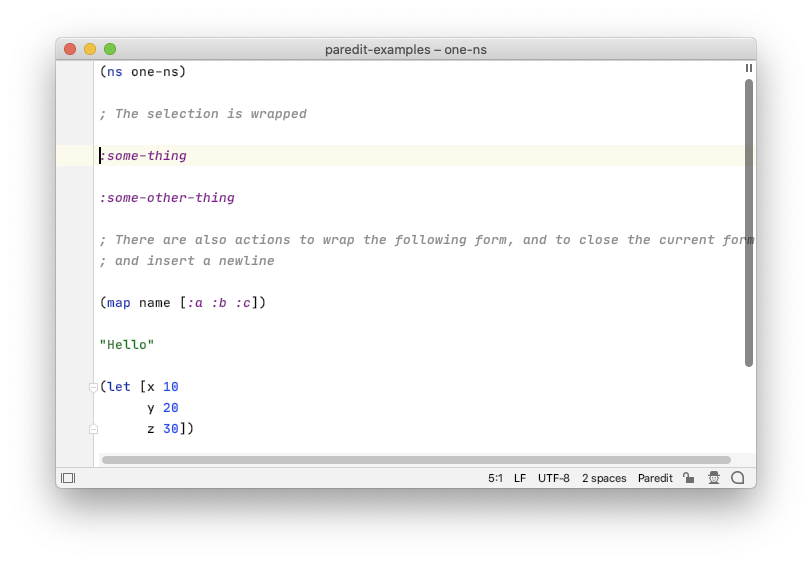Click the one-ns namespace symbol
Screen dimensions: 812x562
click(155, 72)
